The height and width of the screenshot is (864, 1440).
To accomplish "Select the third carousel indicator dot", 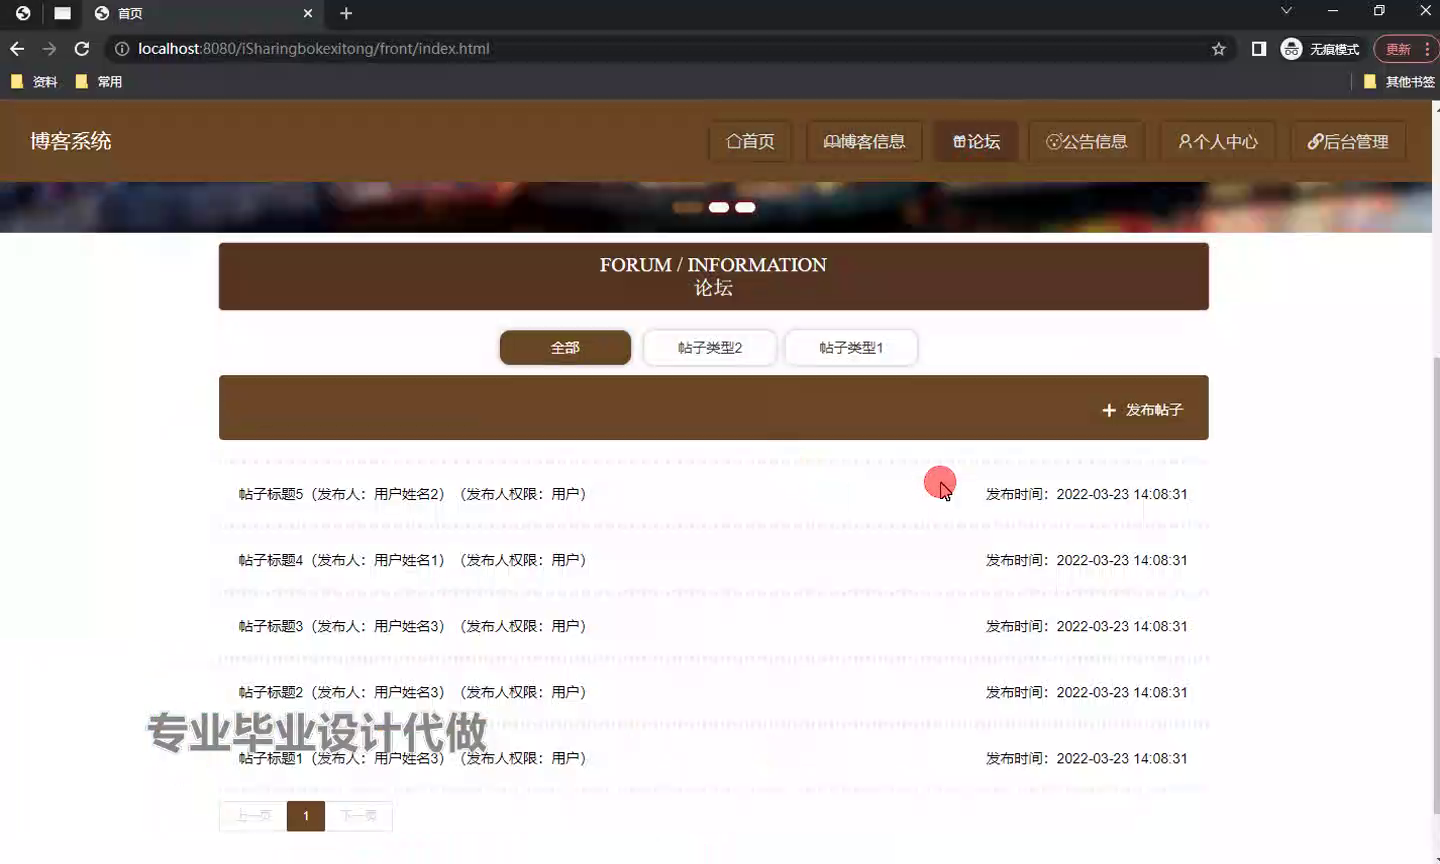I will [x=745, y=207].
